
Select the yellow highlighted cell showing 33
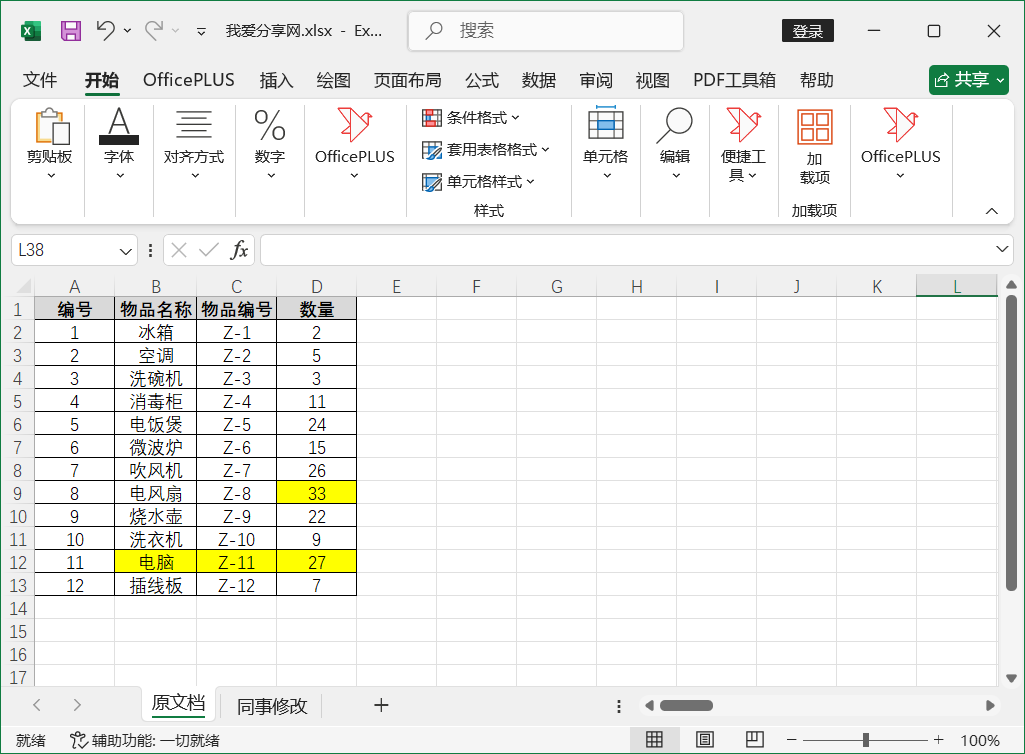[316, 492]
